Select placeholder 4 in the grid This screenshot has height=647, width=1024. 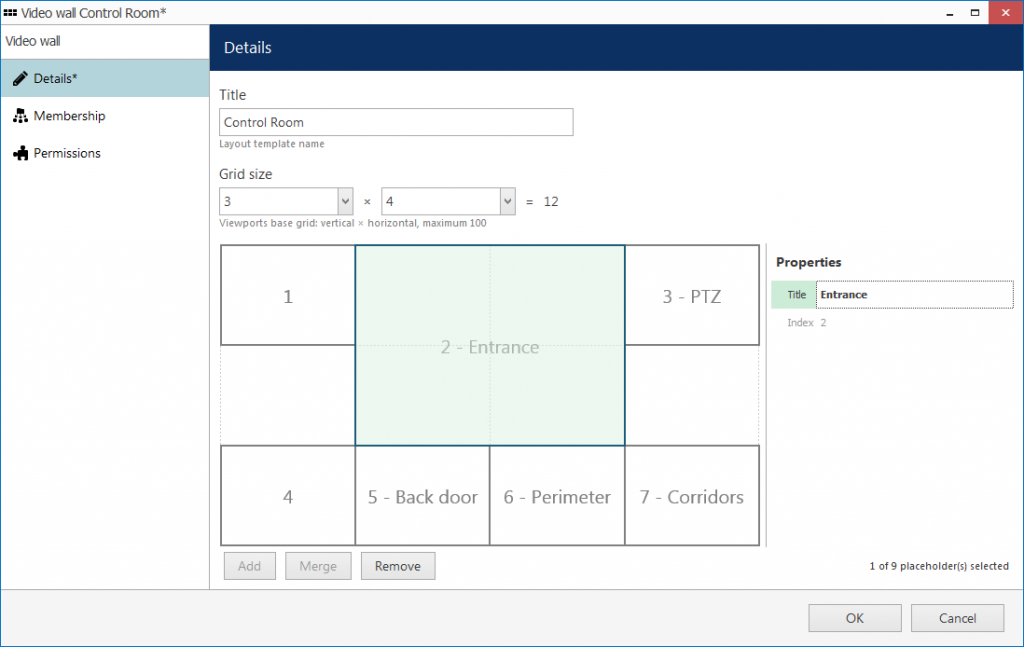pos(288,496)
